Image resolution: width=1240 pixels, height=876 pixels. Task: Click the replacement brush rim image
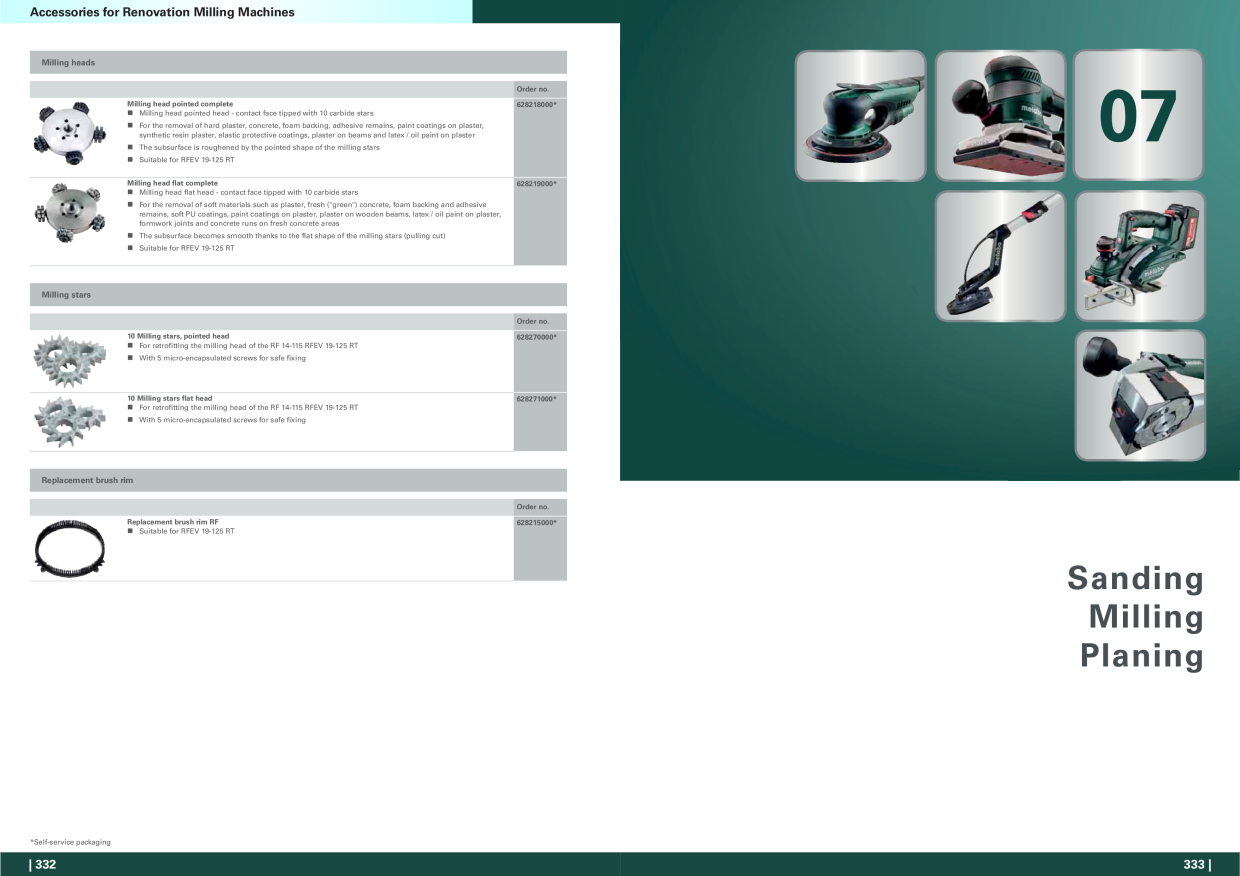(70, 547)
